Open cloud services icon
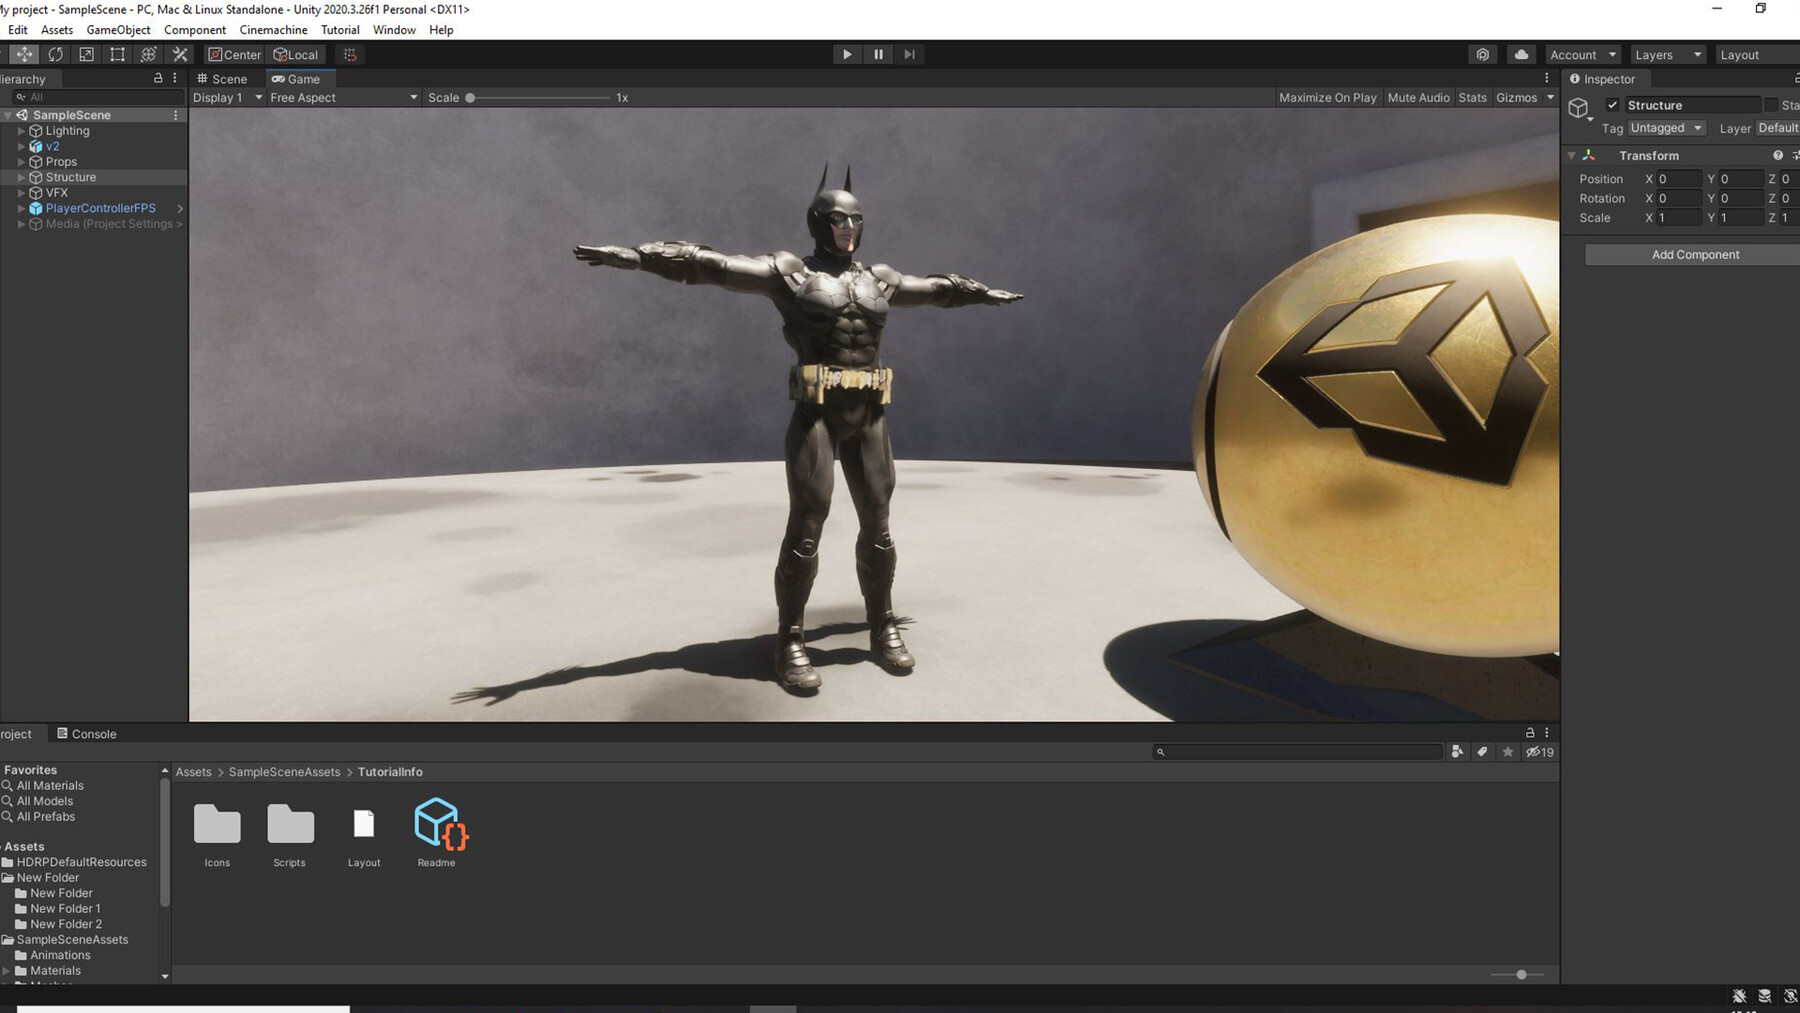 (x=1521, y=54)
